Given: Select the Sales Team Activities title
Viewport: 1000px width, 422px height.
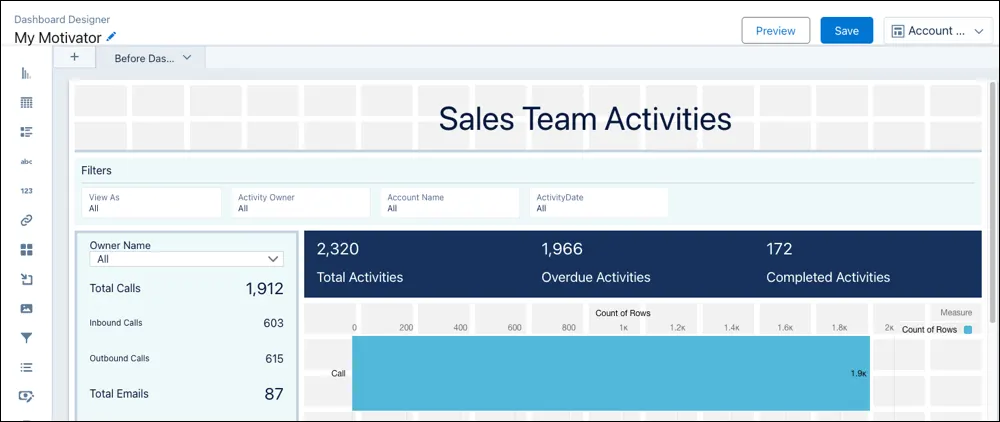Looking at the screenshot, I should tap(585, 119).
